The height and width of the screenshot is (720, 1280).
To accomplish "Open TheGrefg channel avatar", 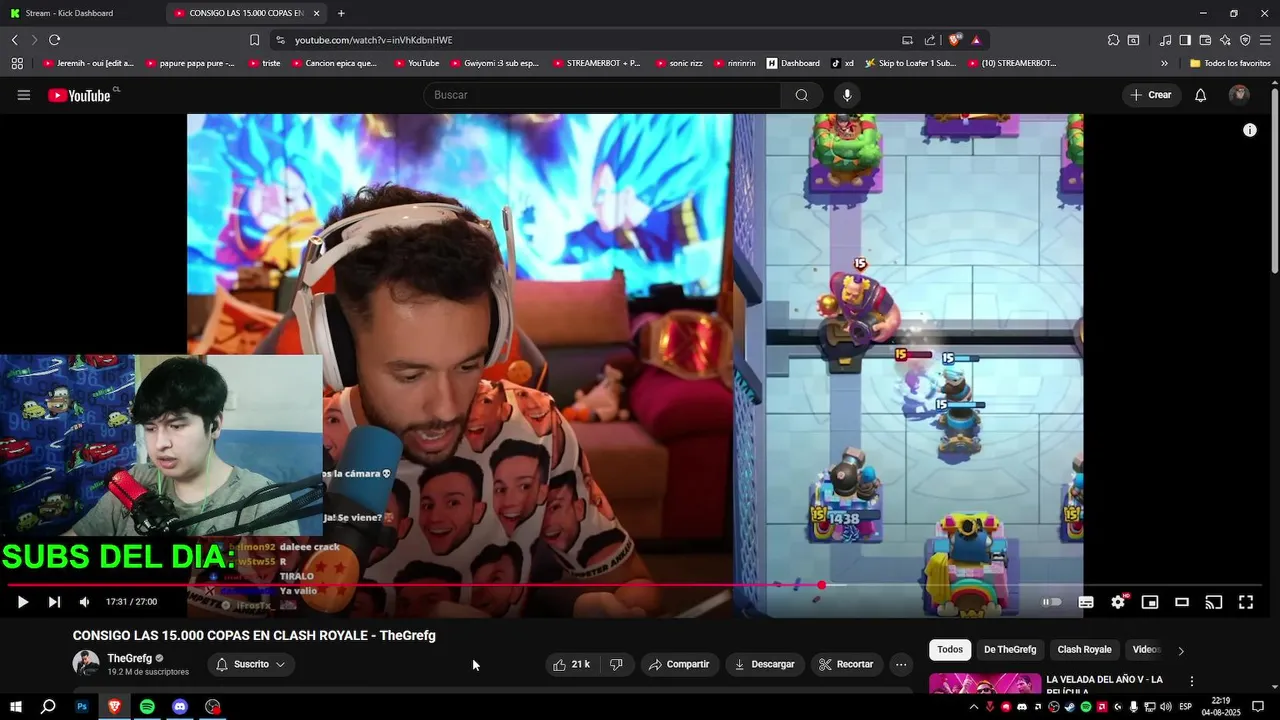I will 85,663.
